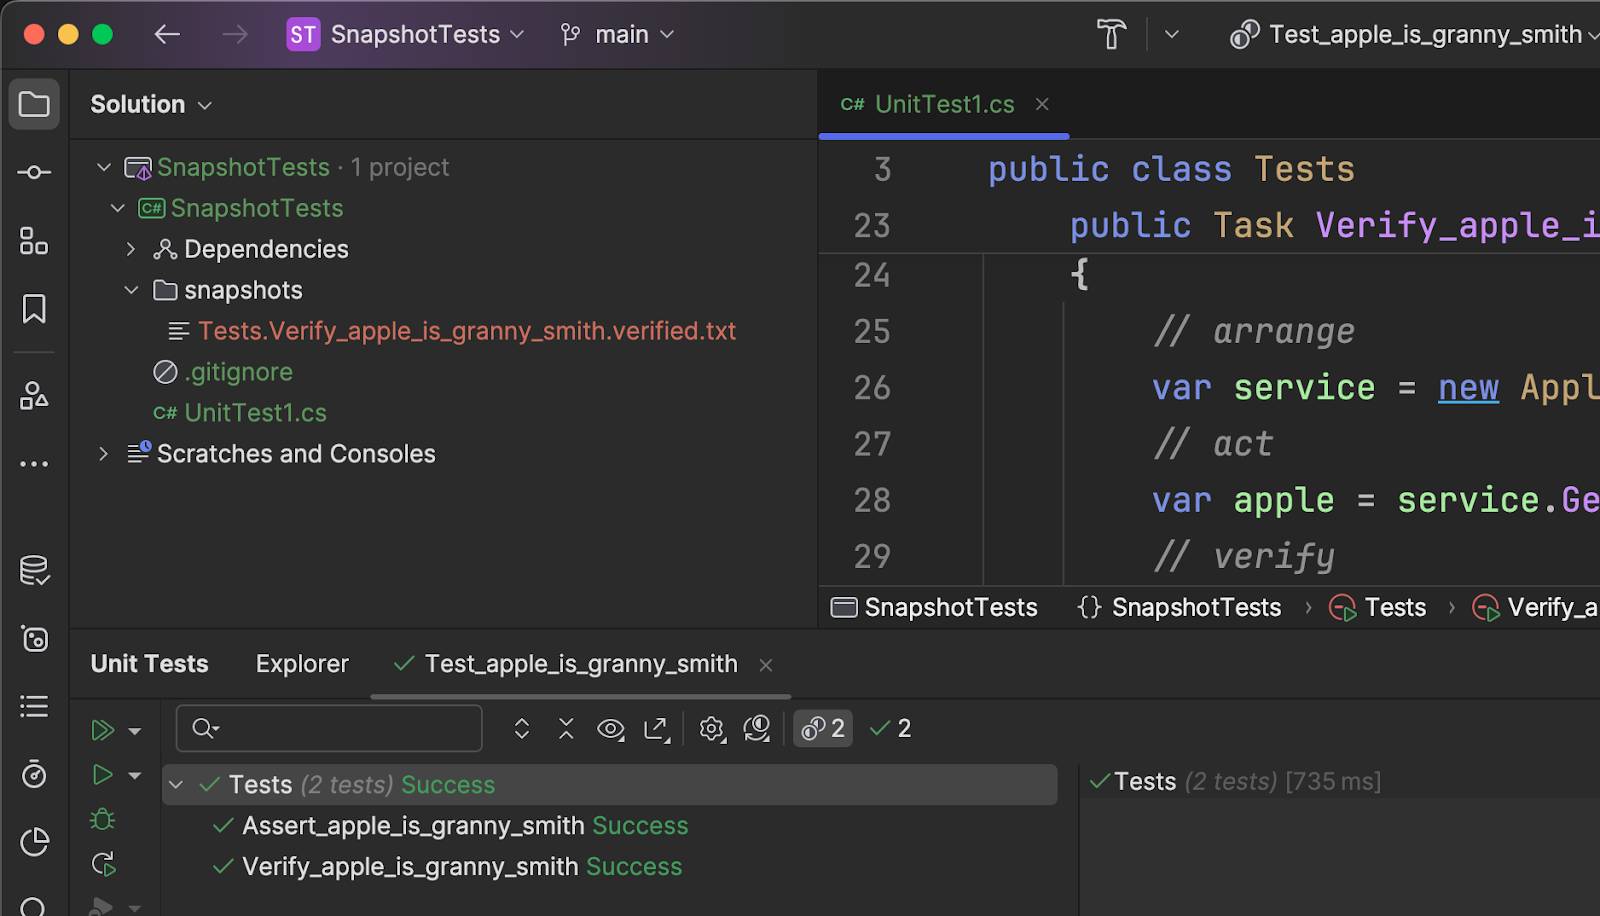
Task: Click the Unit Tests panel title
Action: click(x=149, y=664)
